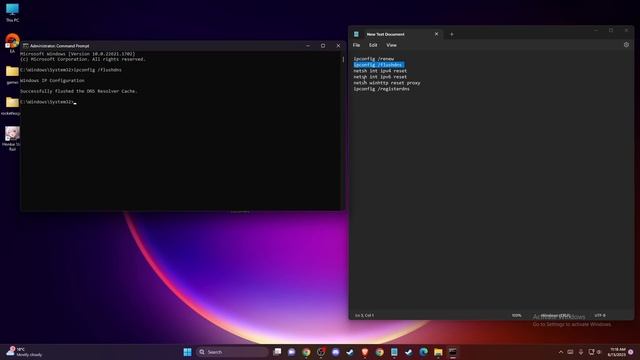Click the 'ipconfig /registerdns' line in Notepad
This screenshot has width=640, height=360.
click(x=381, y=89)
